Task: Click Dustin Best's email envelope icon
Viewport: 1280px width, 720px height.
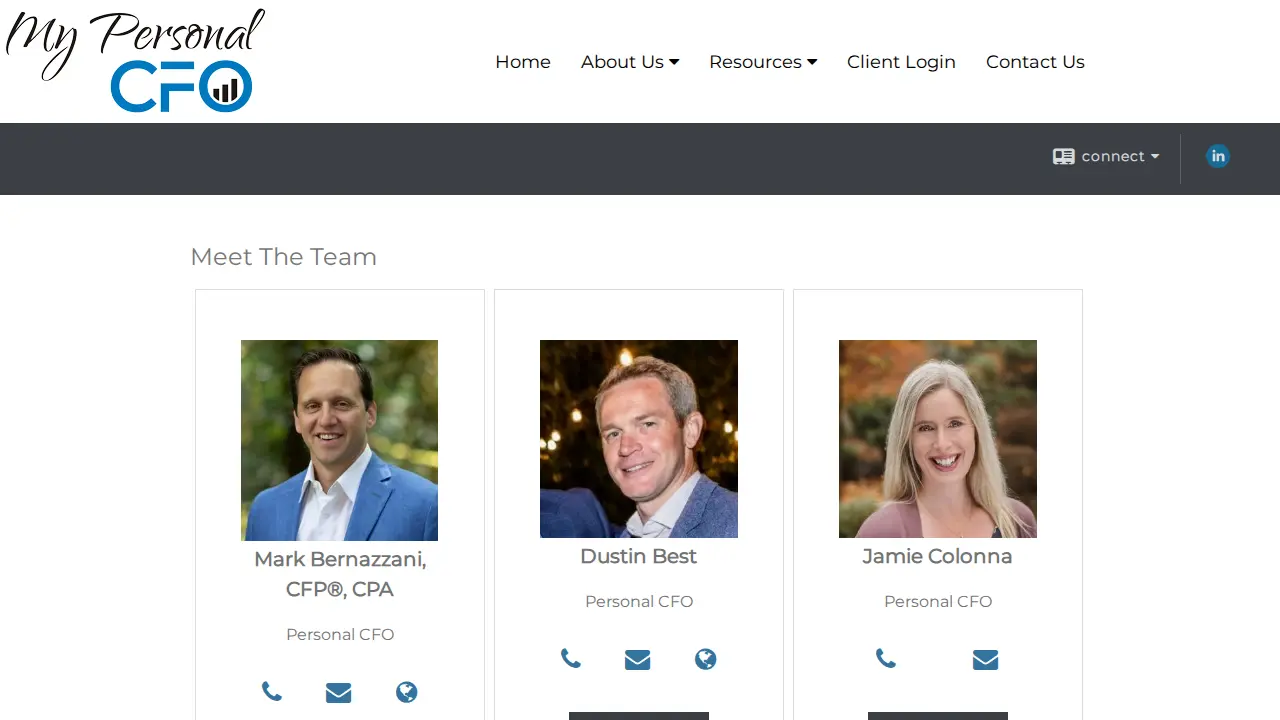Action: point(638,659)
